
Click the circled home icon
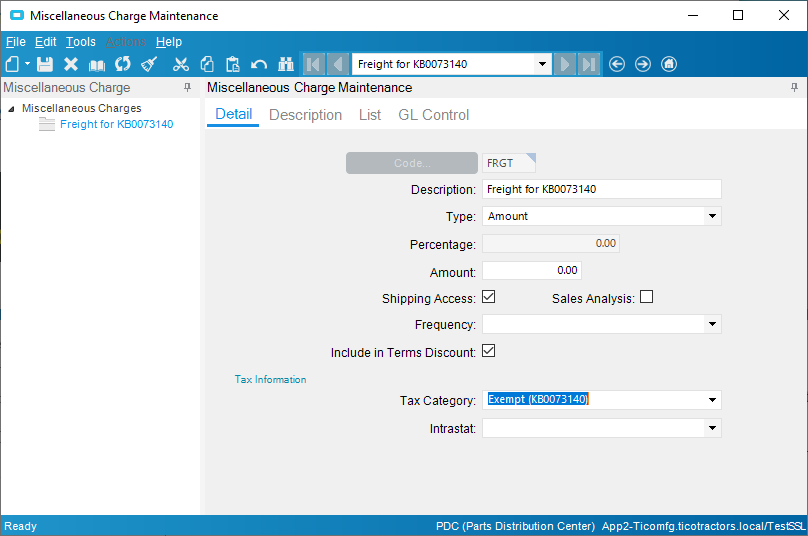pyautogui.click(x=669, y=64)
